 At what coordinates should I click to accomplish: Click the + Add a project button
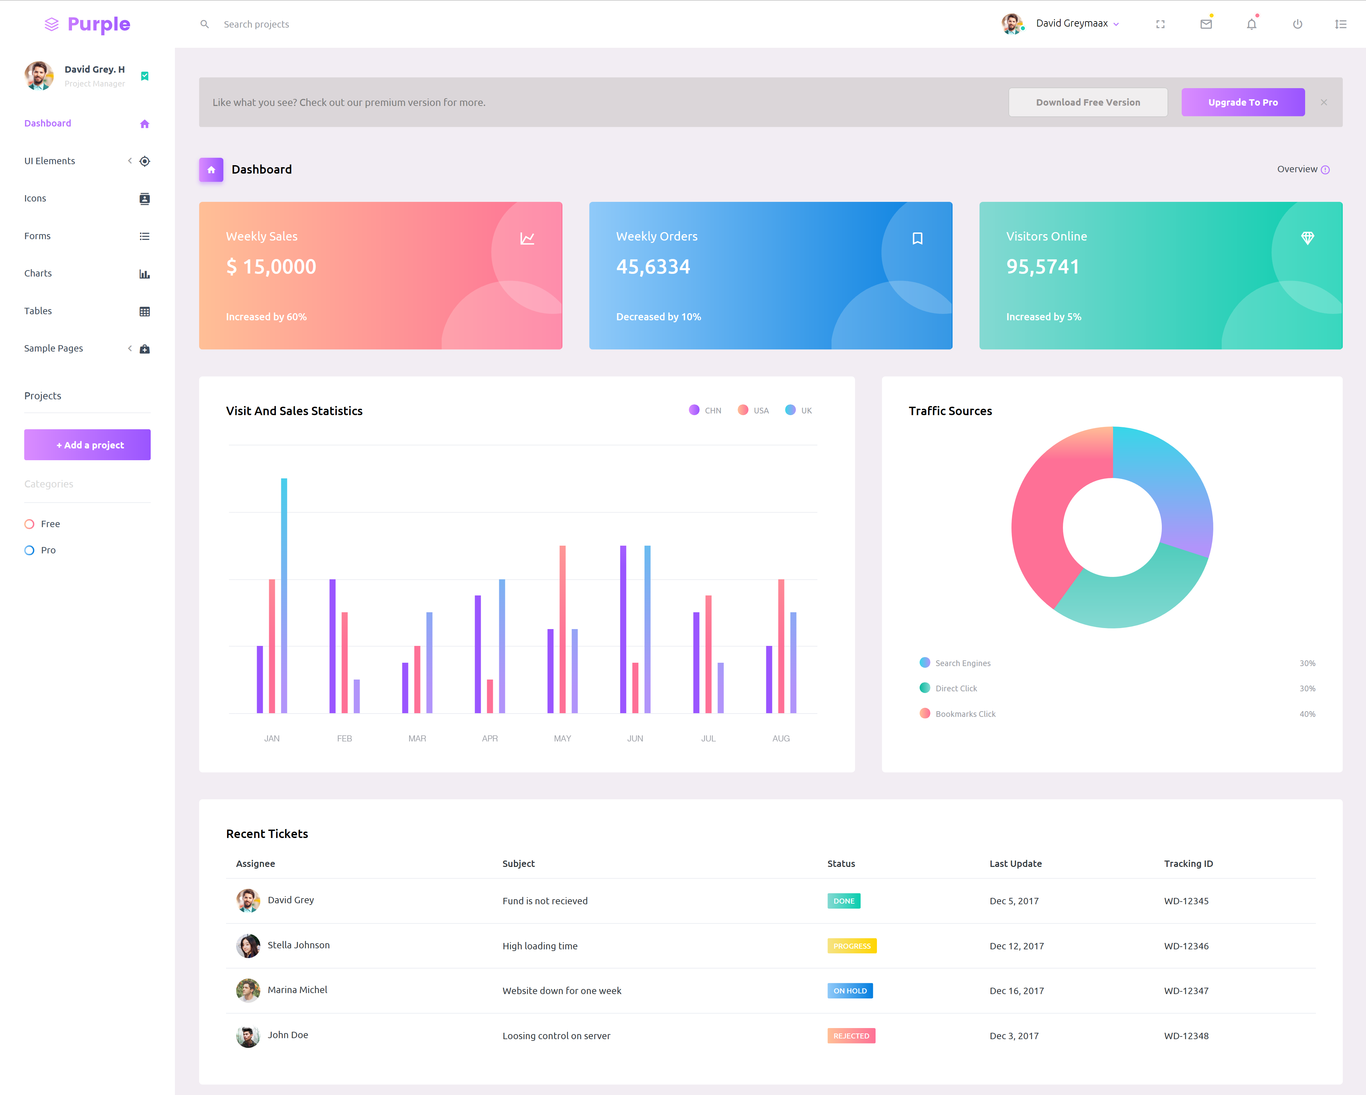(87, 445)
